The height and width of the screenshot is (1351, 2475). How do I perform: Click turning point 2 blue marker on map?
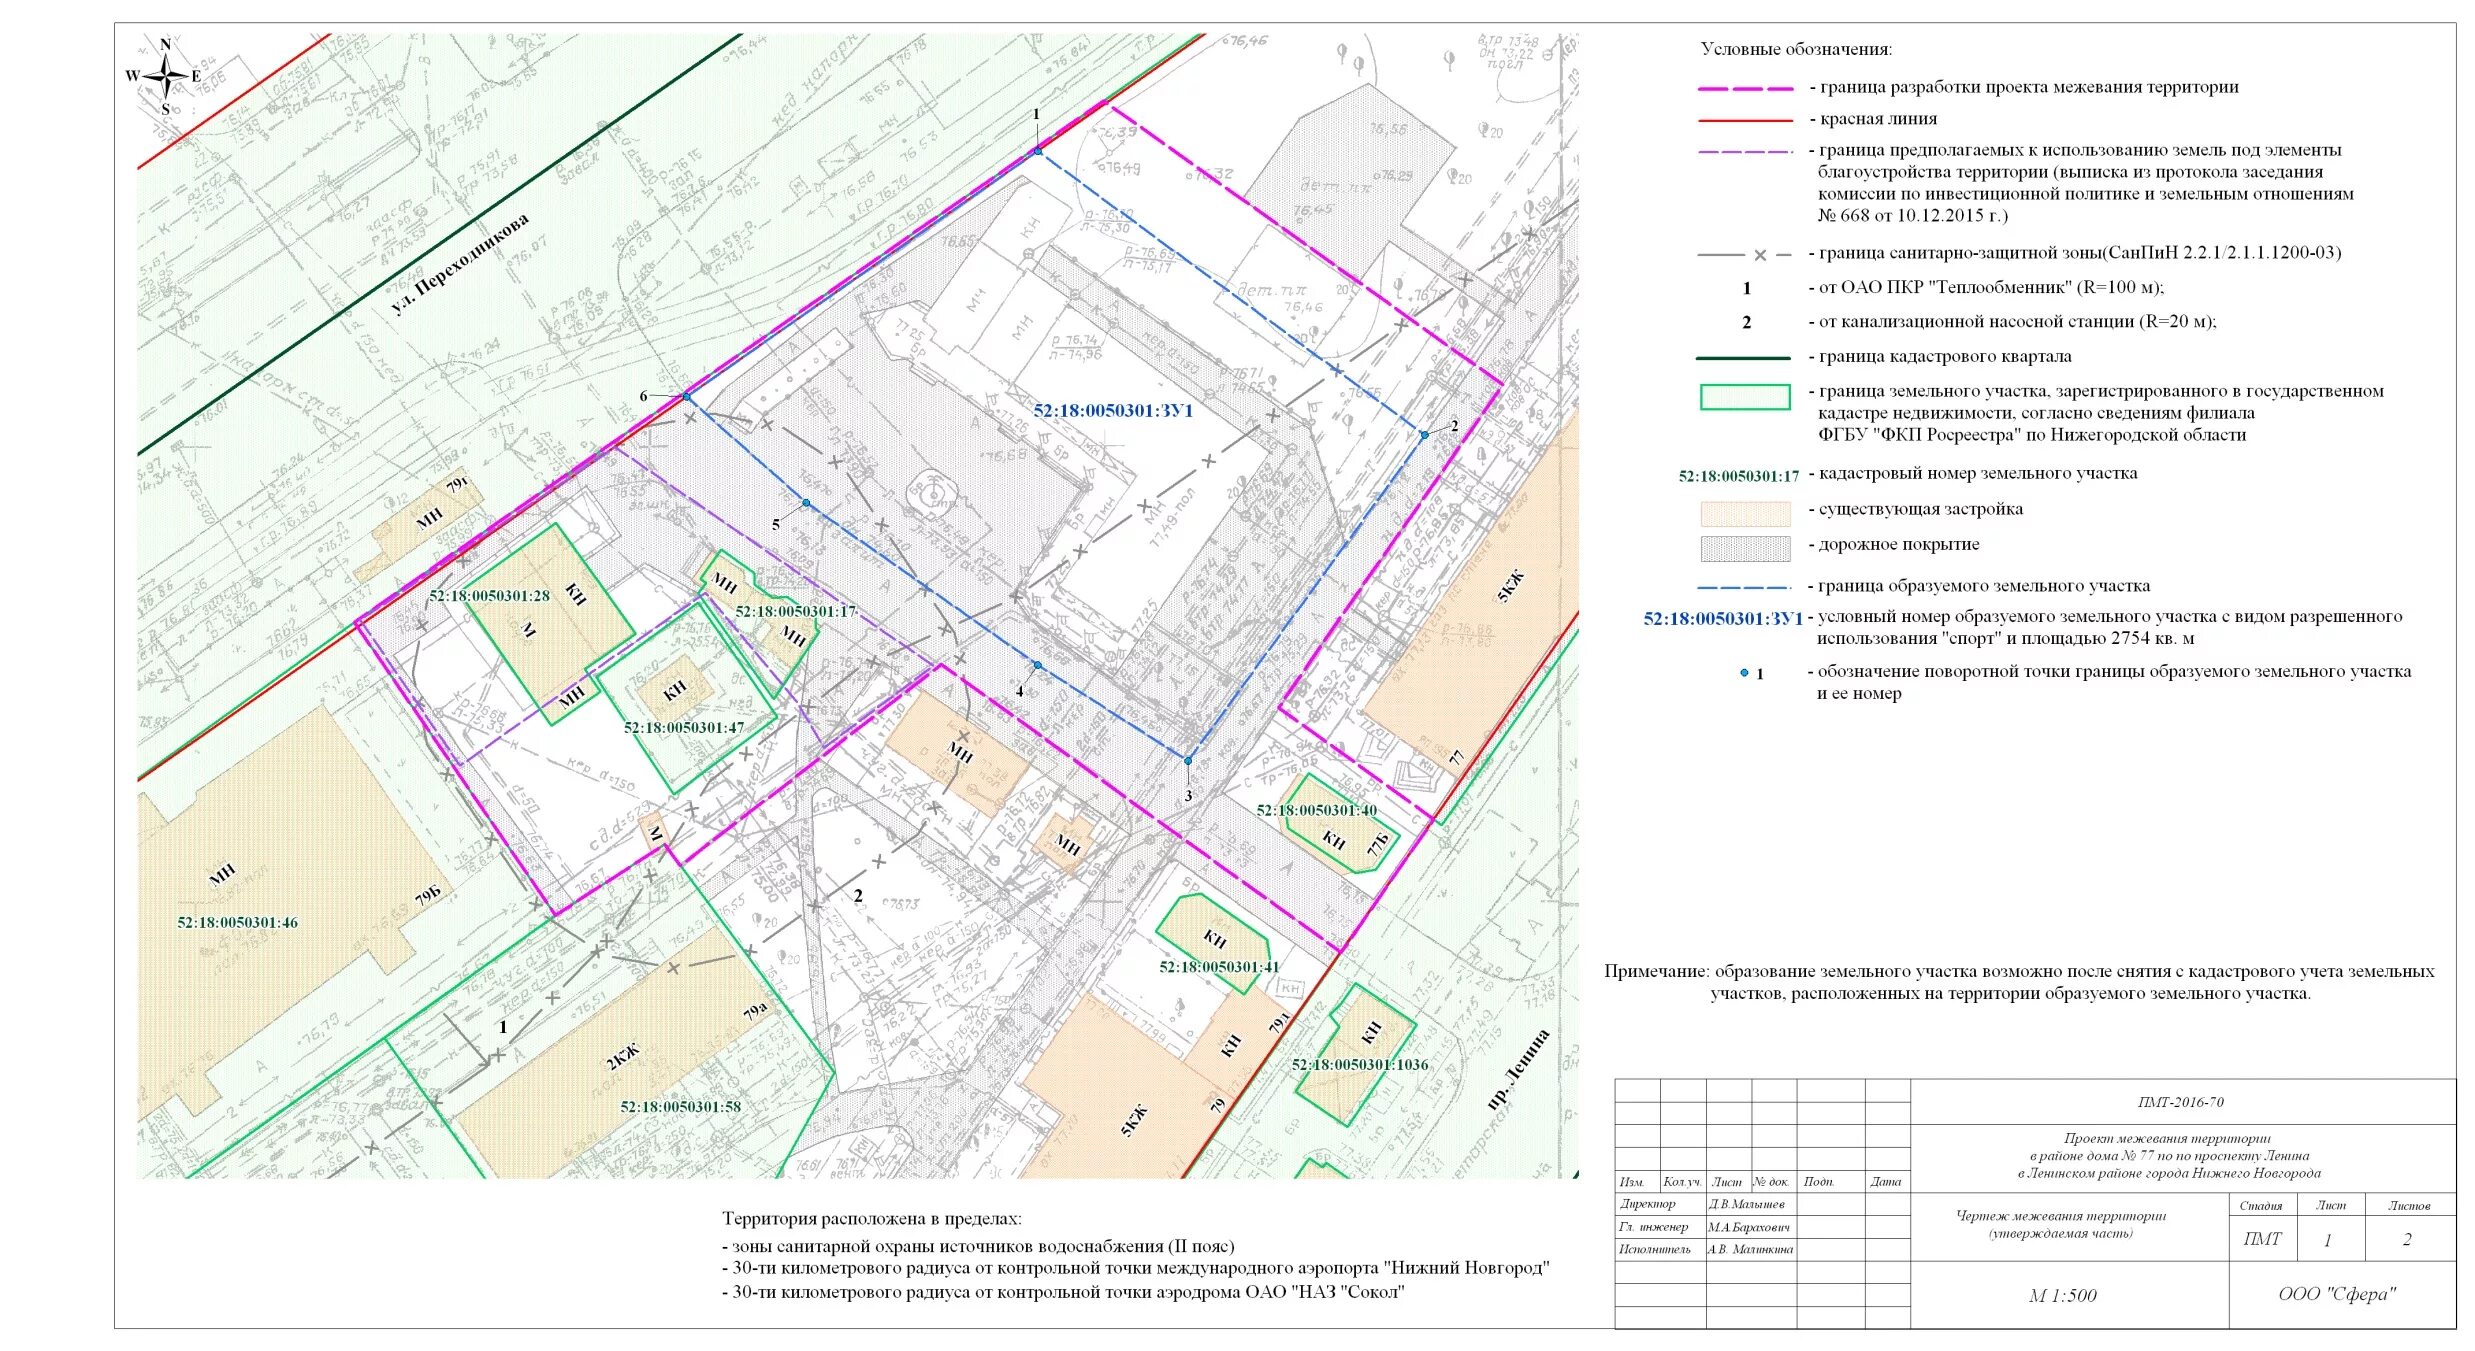coord(1424,435)
